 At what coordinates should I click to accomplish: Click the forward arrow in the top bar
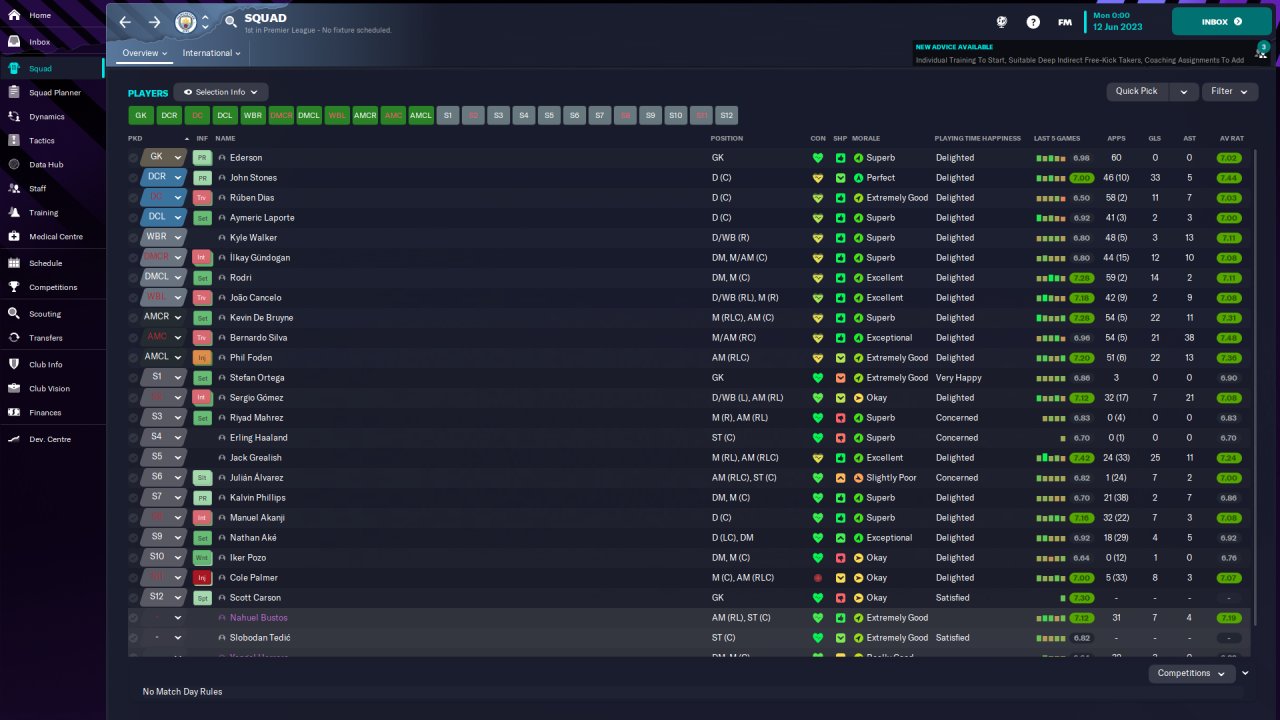tap(154, 22)
